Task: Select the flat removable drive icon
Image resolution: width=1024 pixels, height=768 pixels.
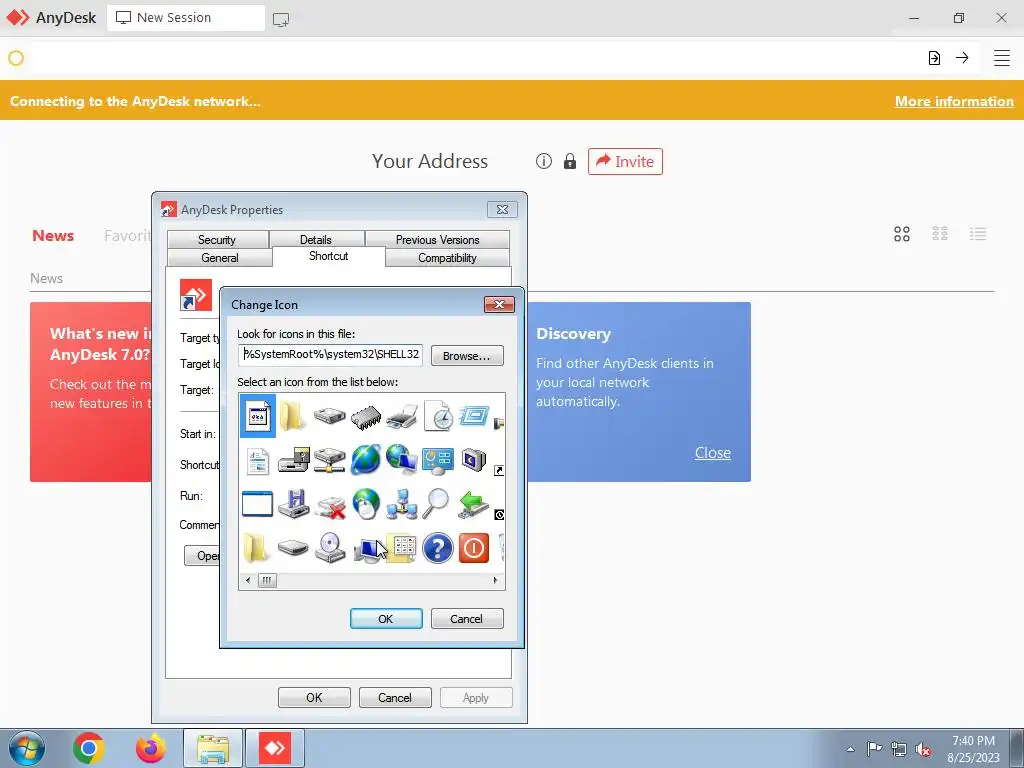Action: click(293, 548)
